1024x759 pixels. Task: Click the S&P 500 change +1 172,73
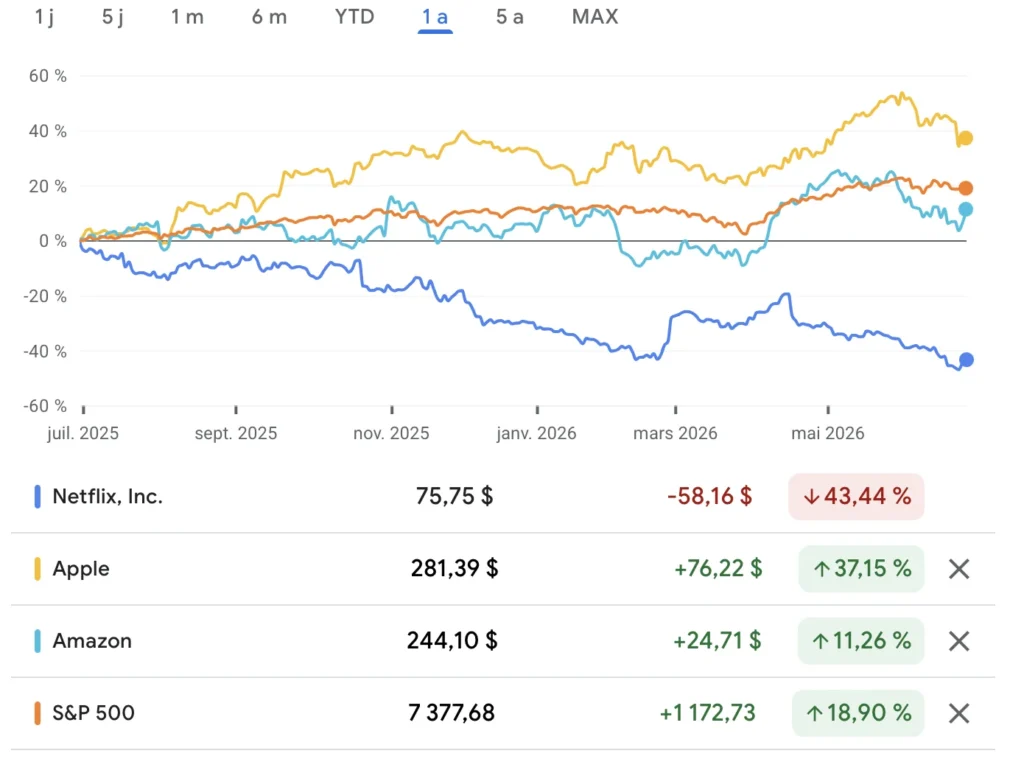(707, 713)
